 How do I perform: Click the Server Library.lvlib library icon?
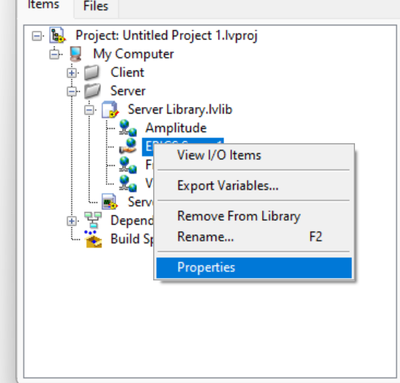[x=110, y=109]
